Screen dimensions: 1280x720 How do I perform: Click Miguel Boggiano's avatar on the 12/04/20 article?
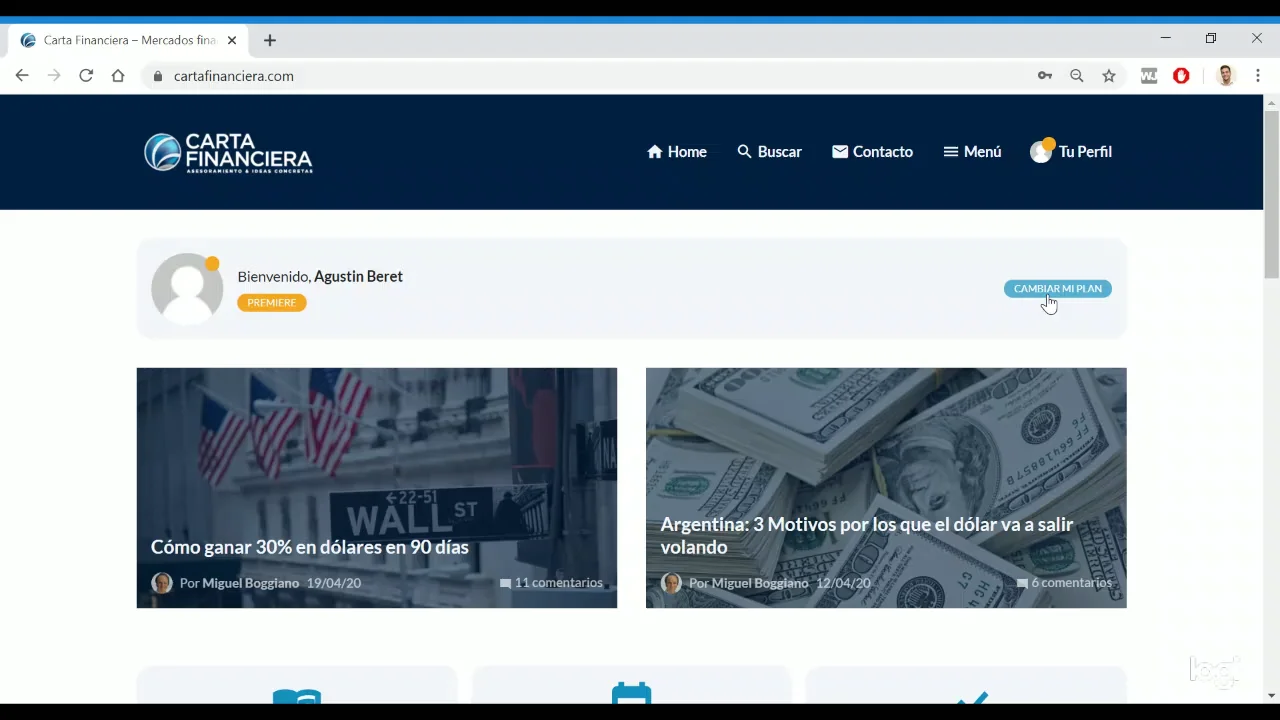(x=672, y=583)
